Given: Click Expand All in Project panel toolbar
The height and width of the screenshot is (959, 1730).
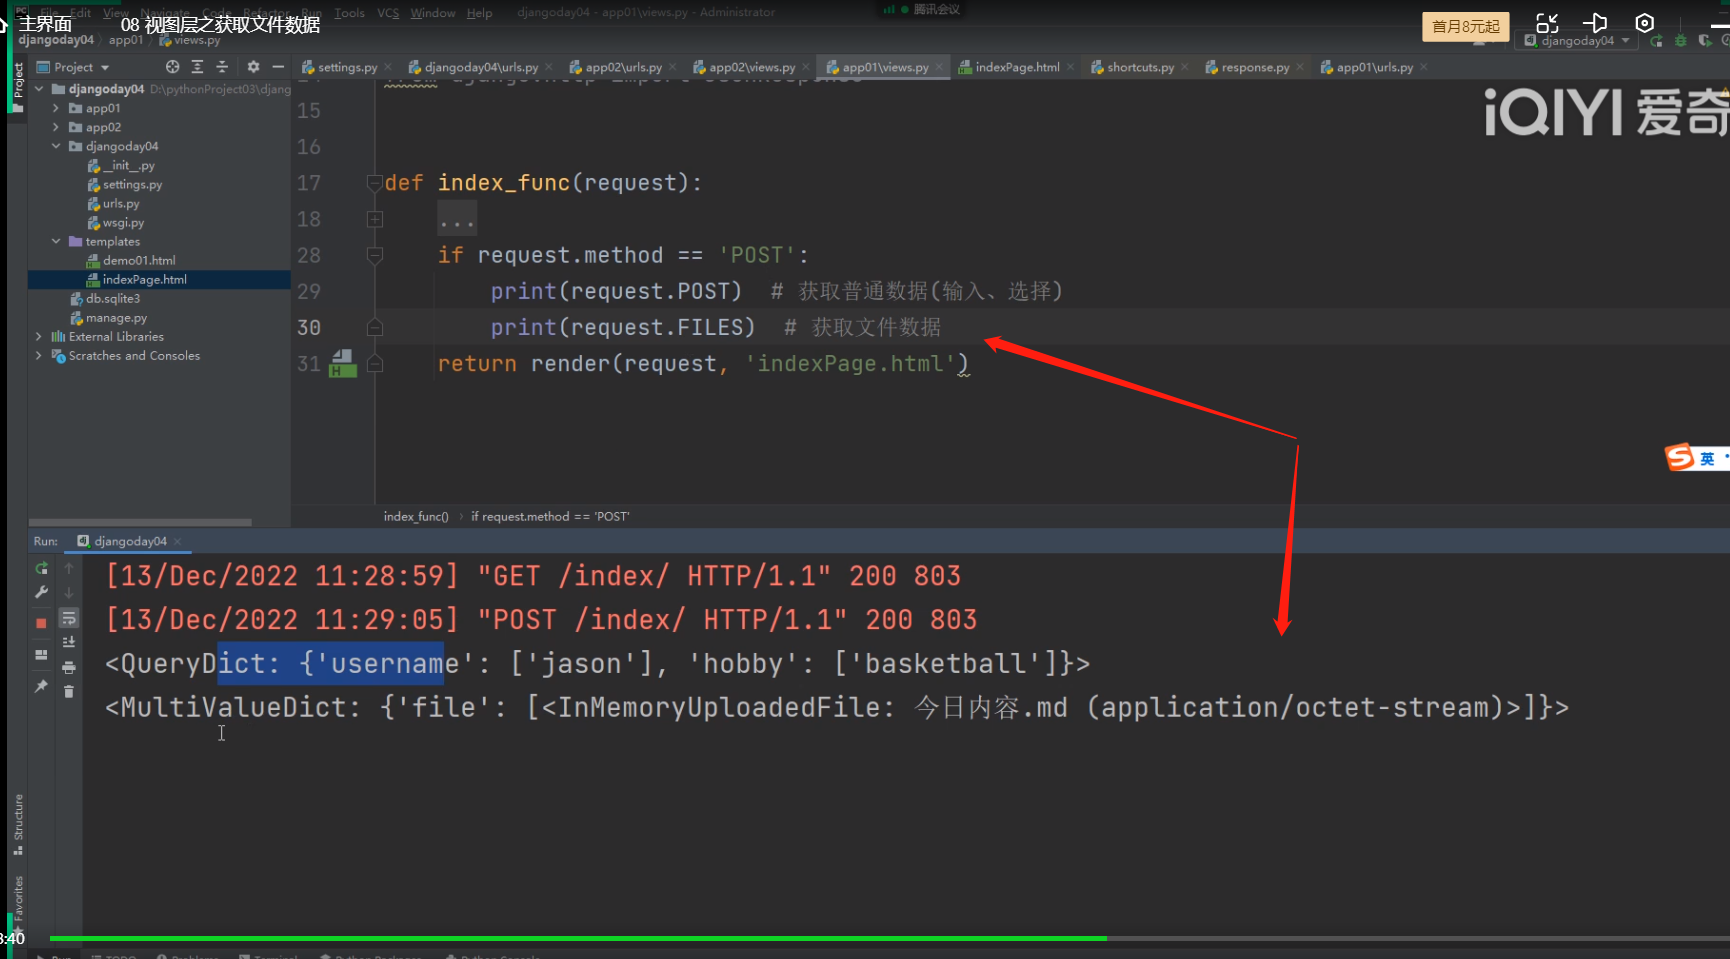Looking at the screenshot, I should [x=197, y=67].
